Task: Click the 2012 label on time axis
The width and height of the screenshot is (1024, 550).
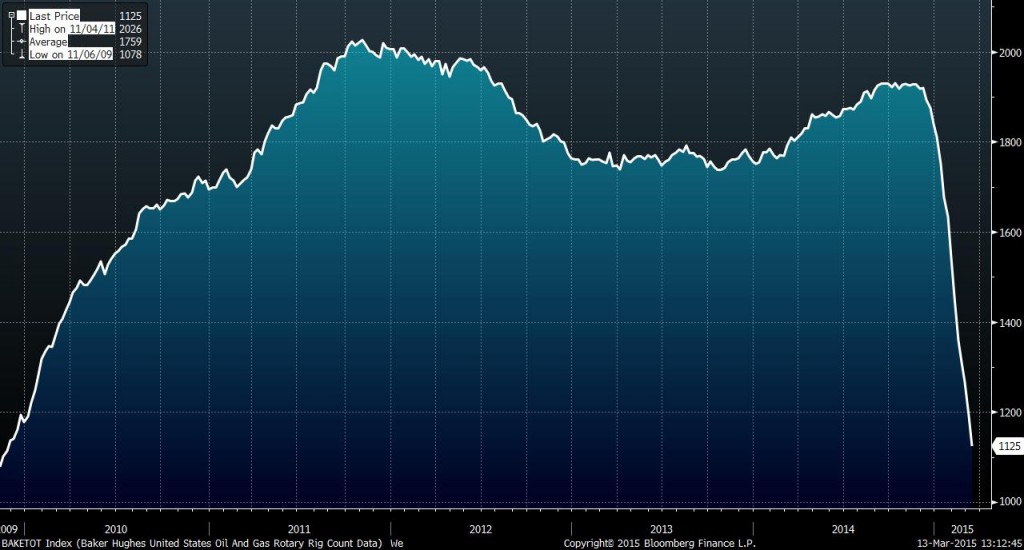Action: coord(481,528)
